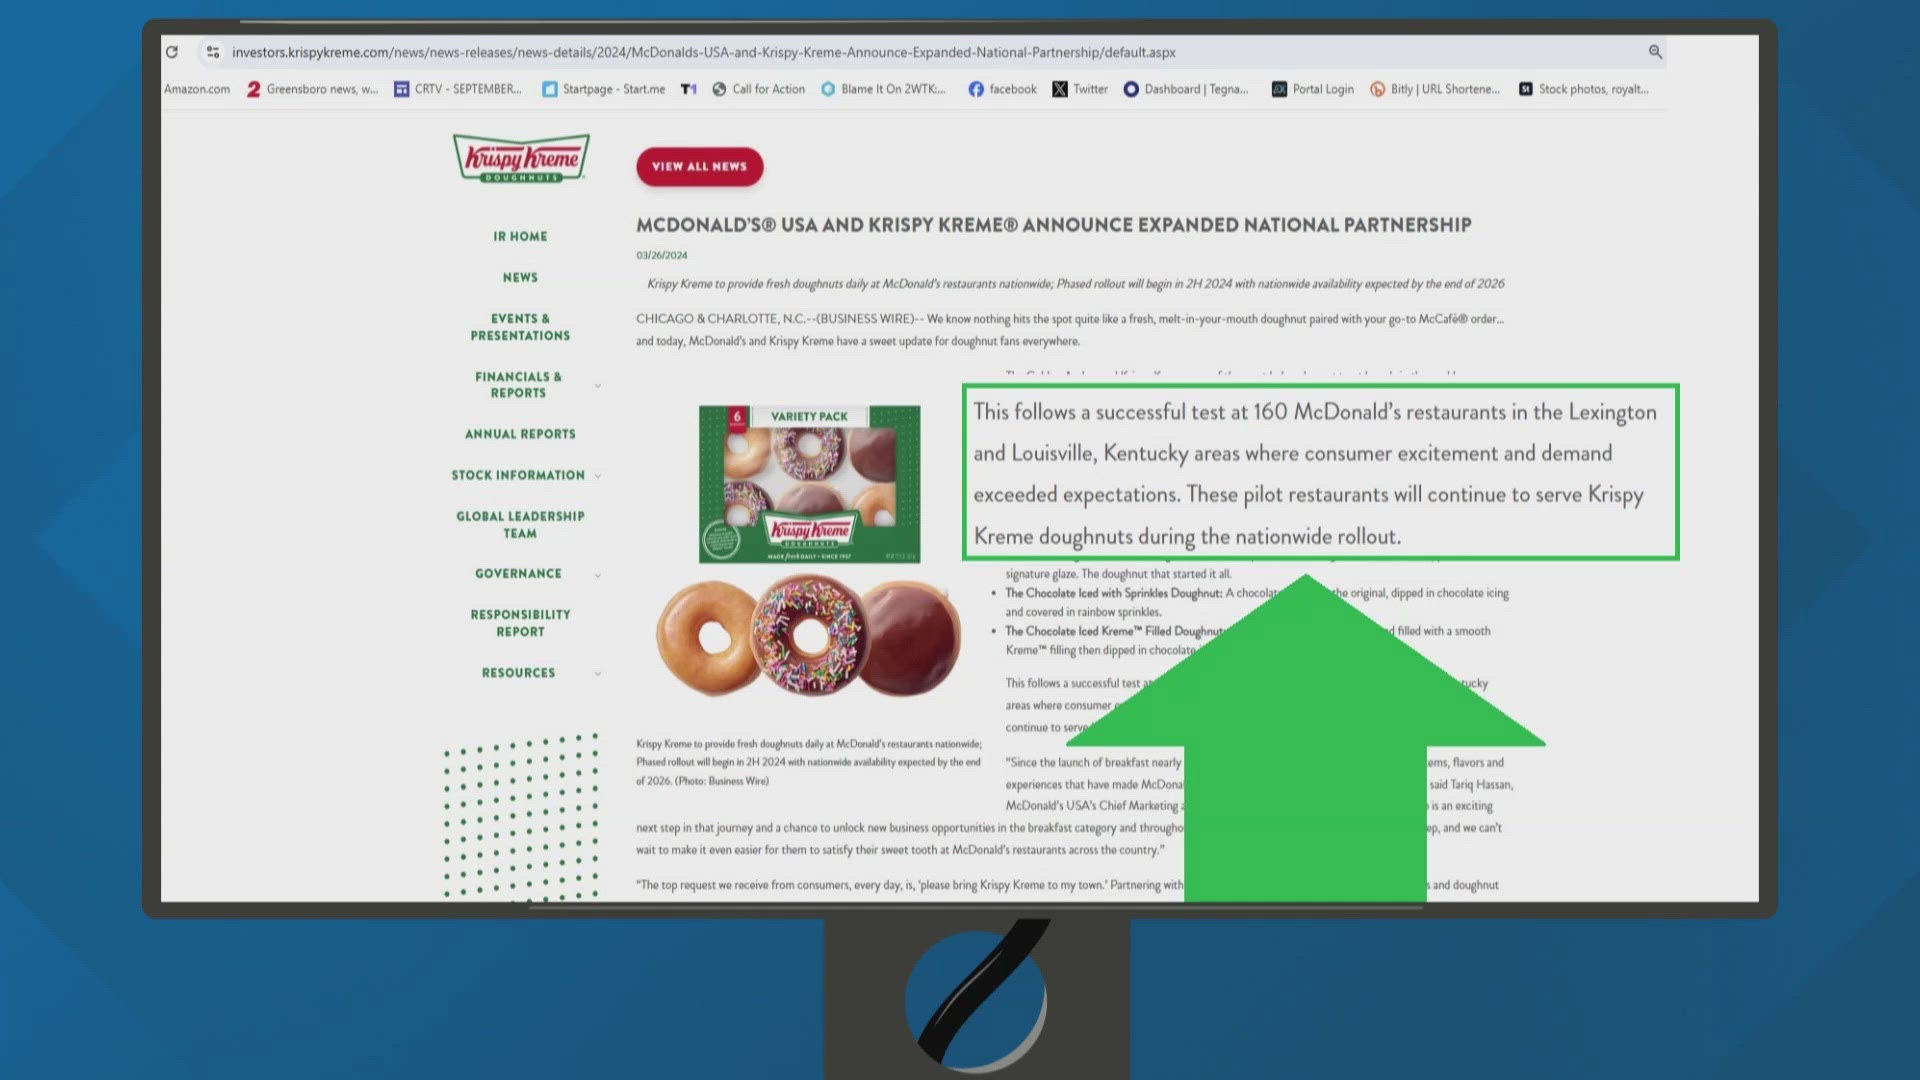Click the Call for Action globe icon
The image size is (1920, 1080).
pos(719,89)
